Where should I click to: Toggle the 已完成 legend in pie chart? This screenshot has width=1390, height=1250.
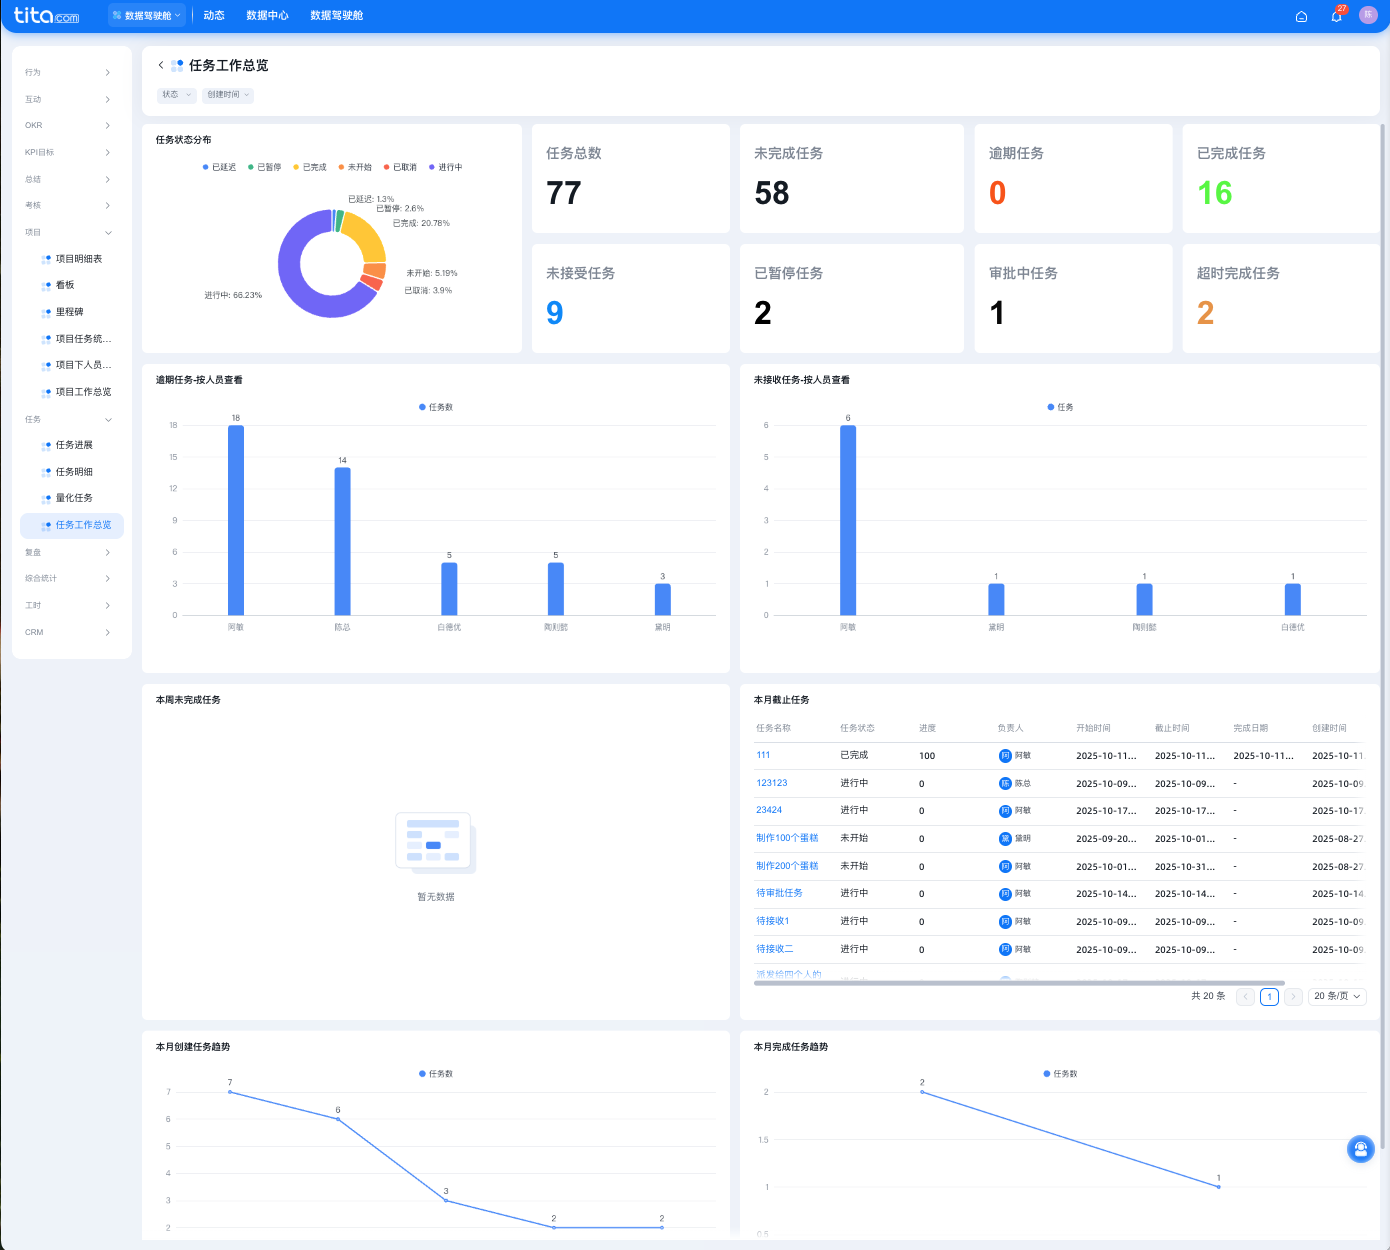tap(310, 167)
